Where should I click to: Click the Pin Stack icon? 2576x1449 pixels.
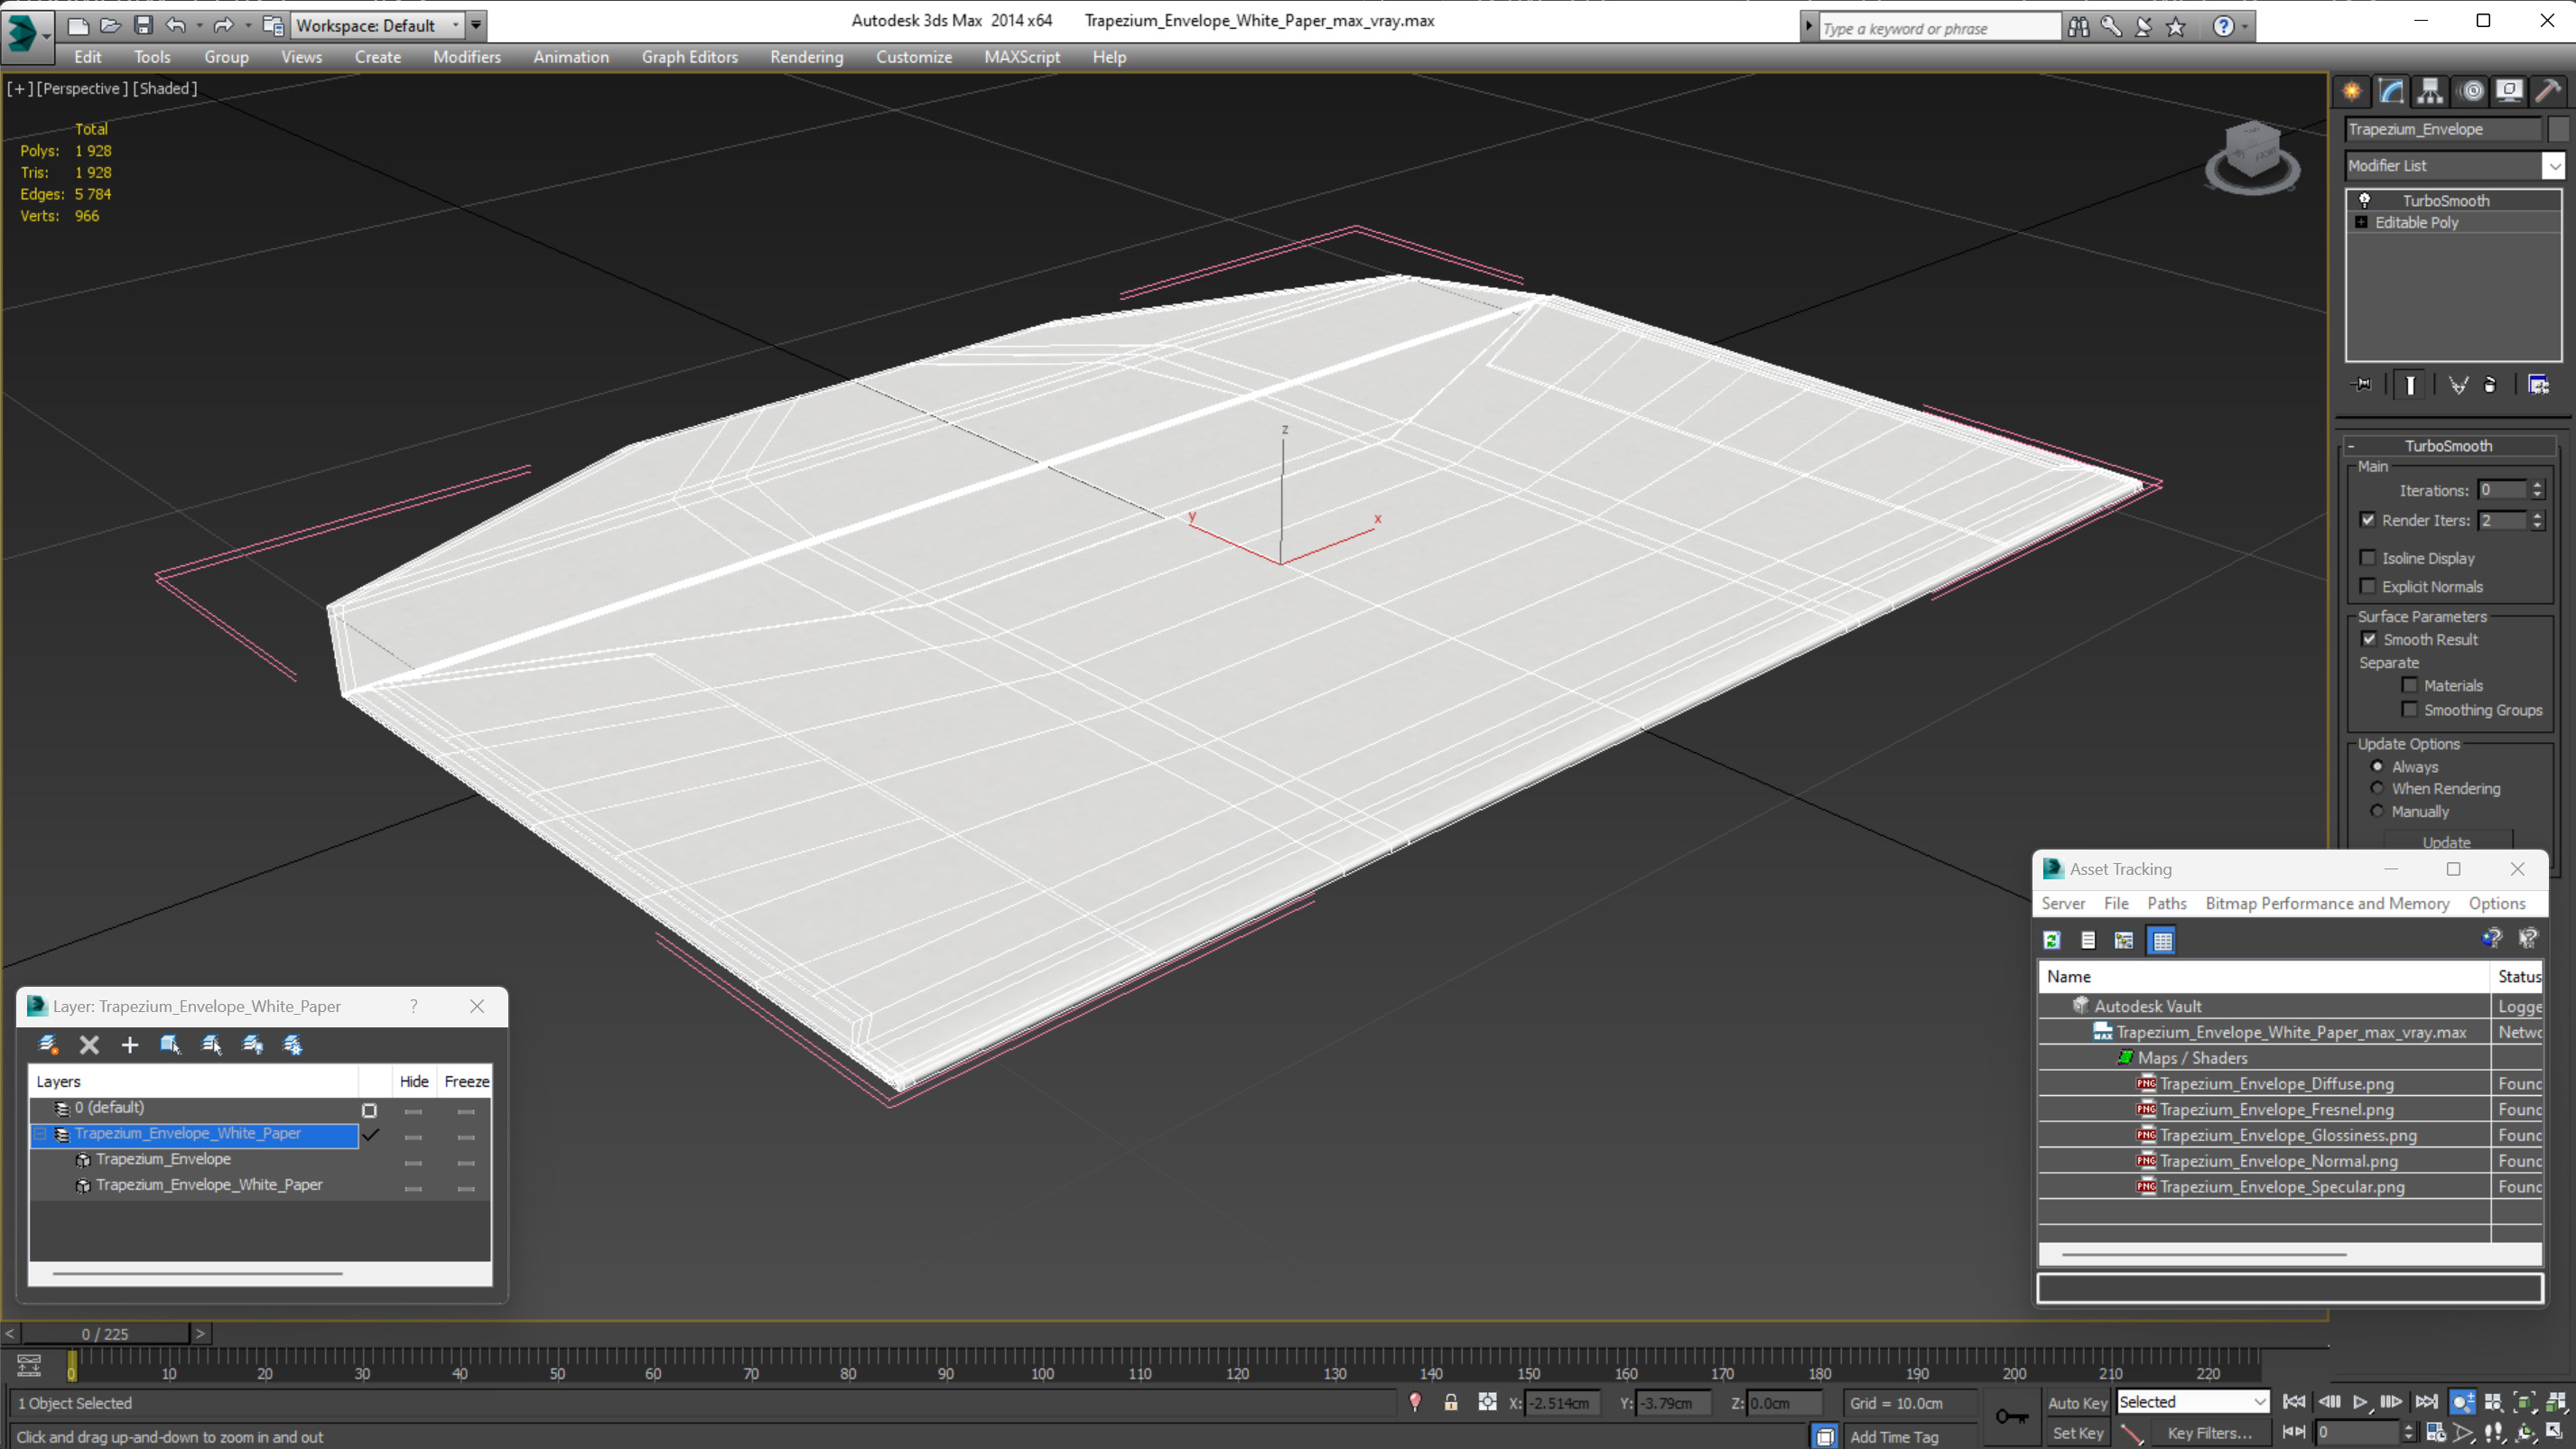pos(2362,385)
